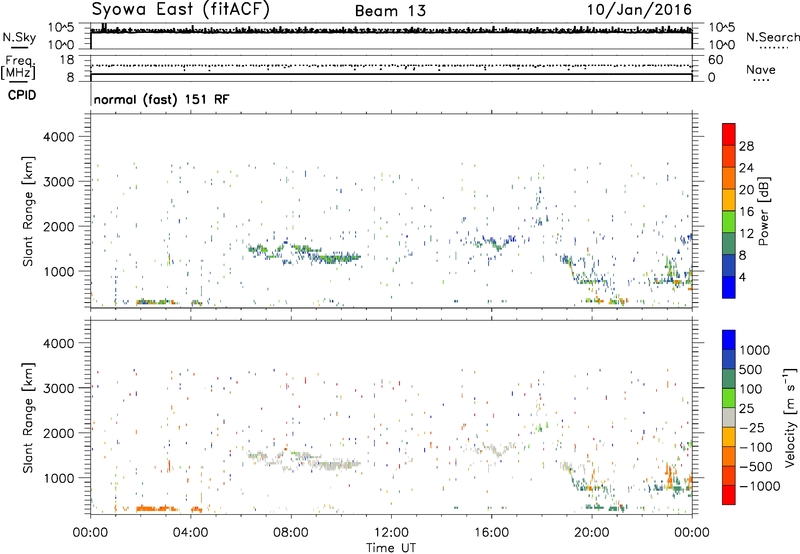Click the "12:00" time axis tick label
Image resolution: width=800 pixels, height=554 pixels.
(x=391, y=532)
